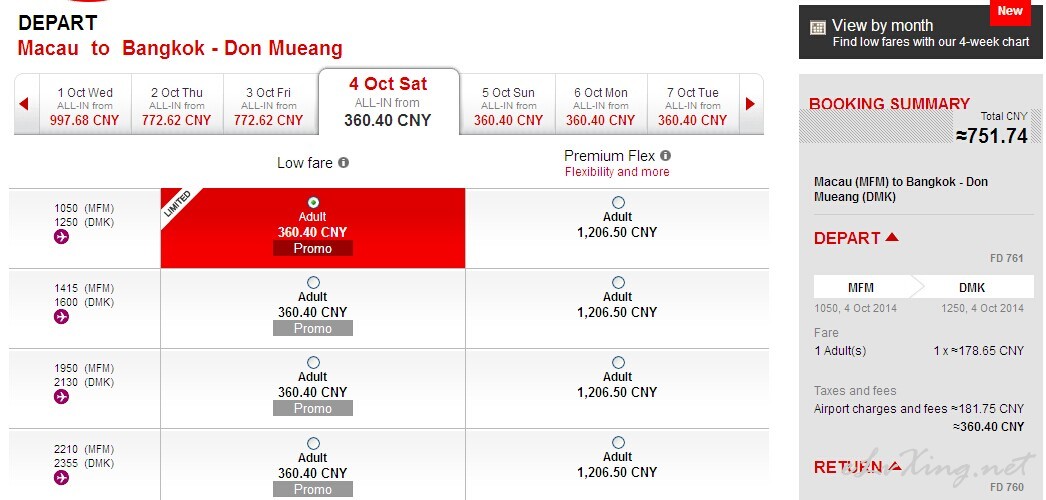Select Low fare radio for 1415 flight

313,283
